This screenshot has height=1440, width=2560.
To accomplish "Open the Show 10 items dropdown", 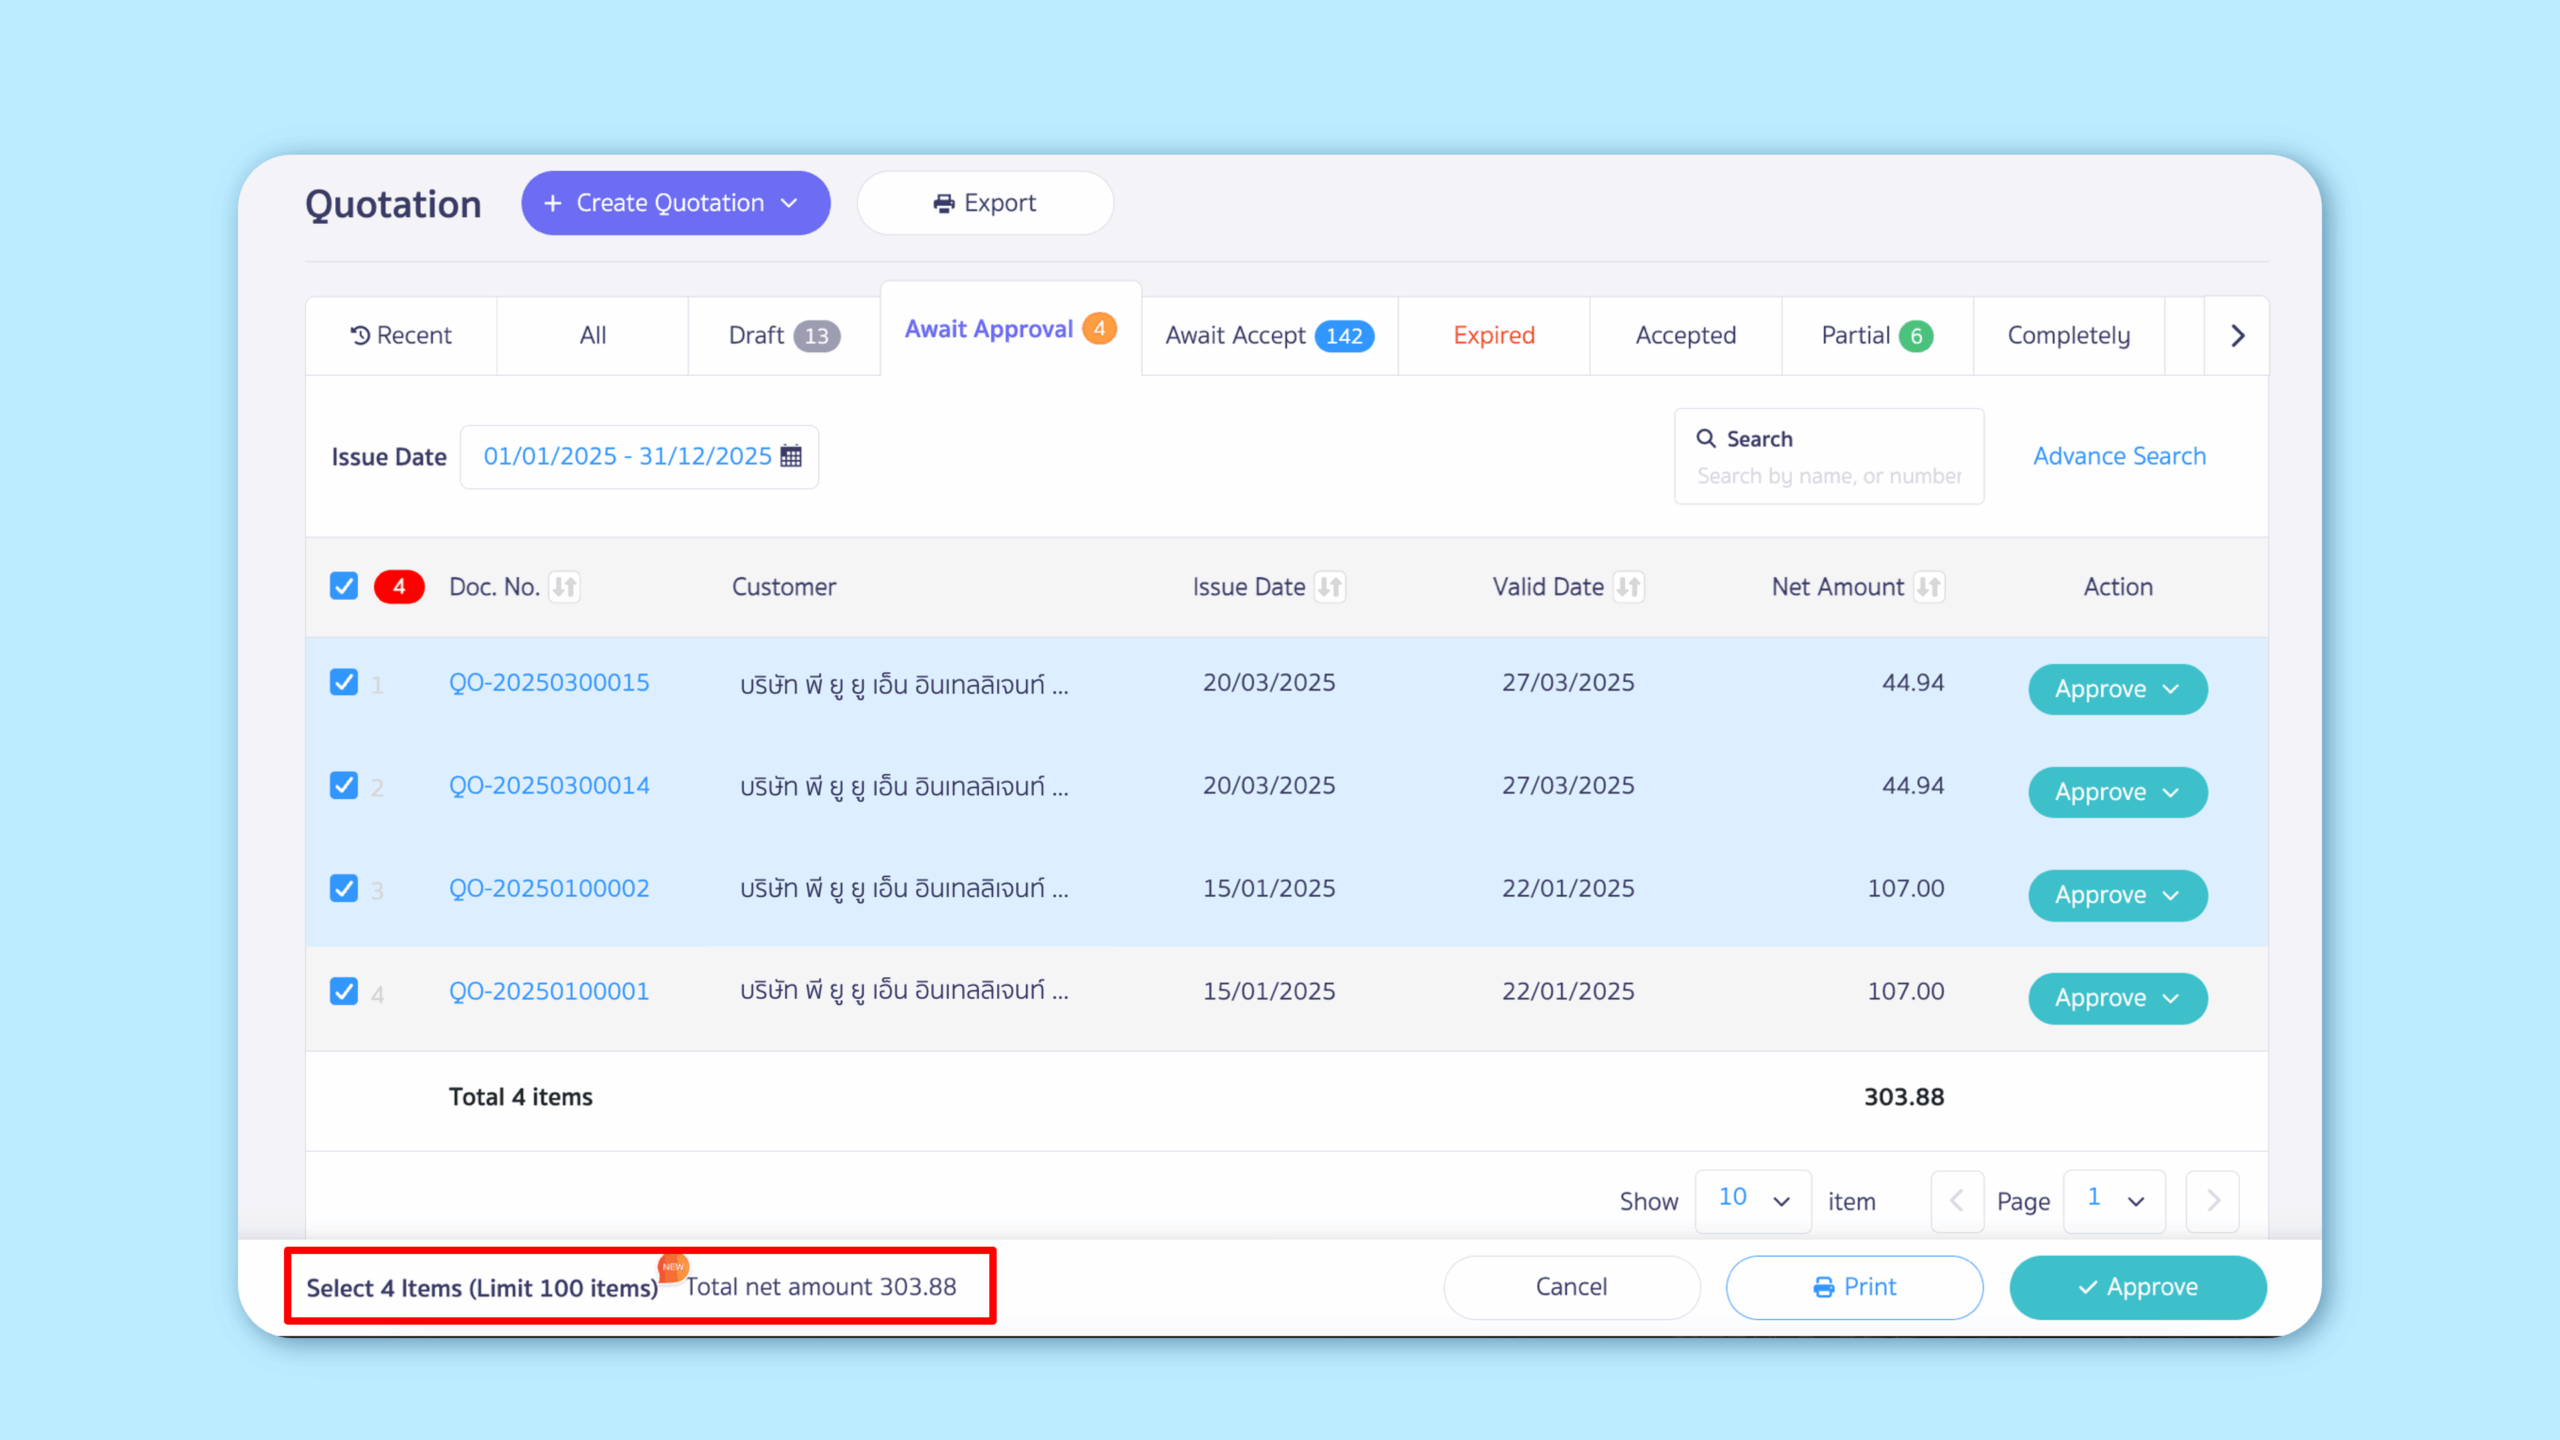I will (x=1753, y=1200).
